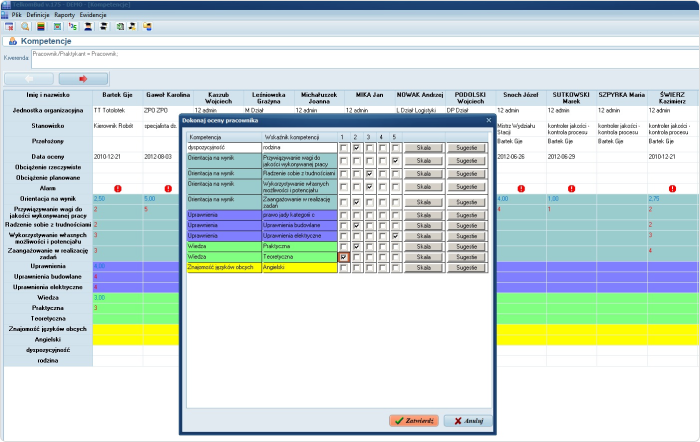Click the alarm icon under ŚWIERZ Kazimierz
The image size is (700, 442).
[x=672, y=188]
